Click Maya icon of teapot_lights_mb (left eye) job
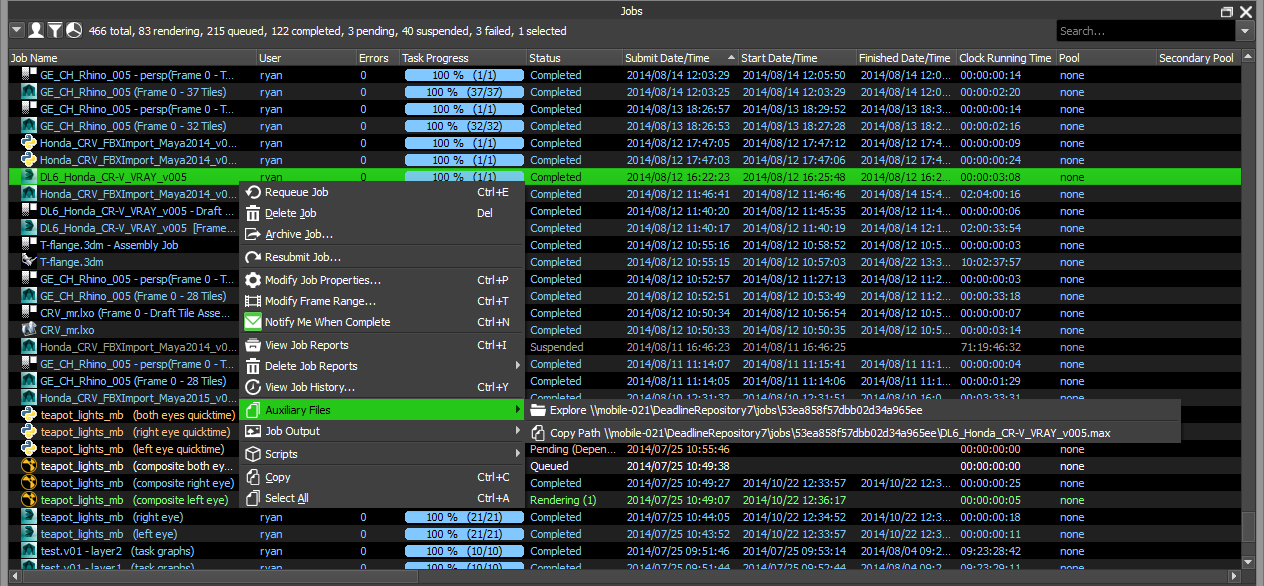Image resolution: width=1264 pixels, height=586 pixels. tap(29, 534)
